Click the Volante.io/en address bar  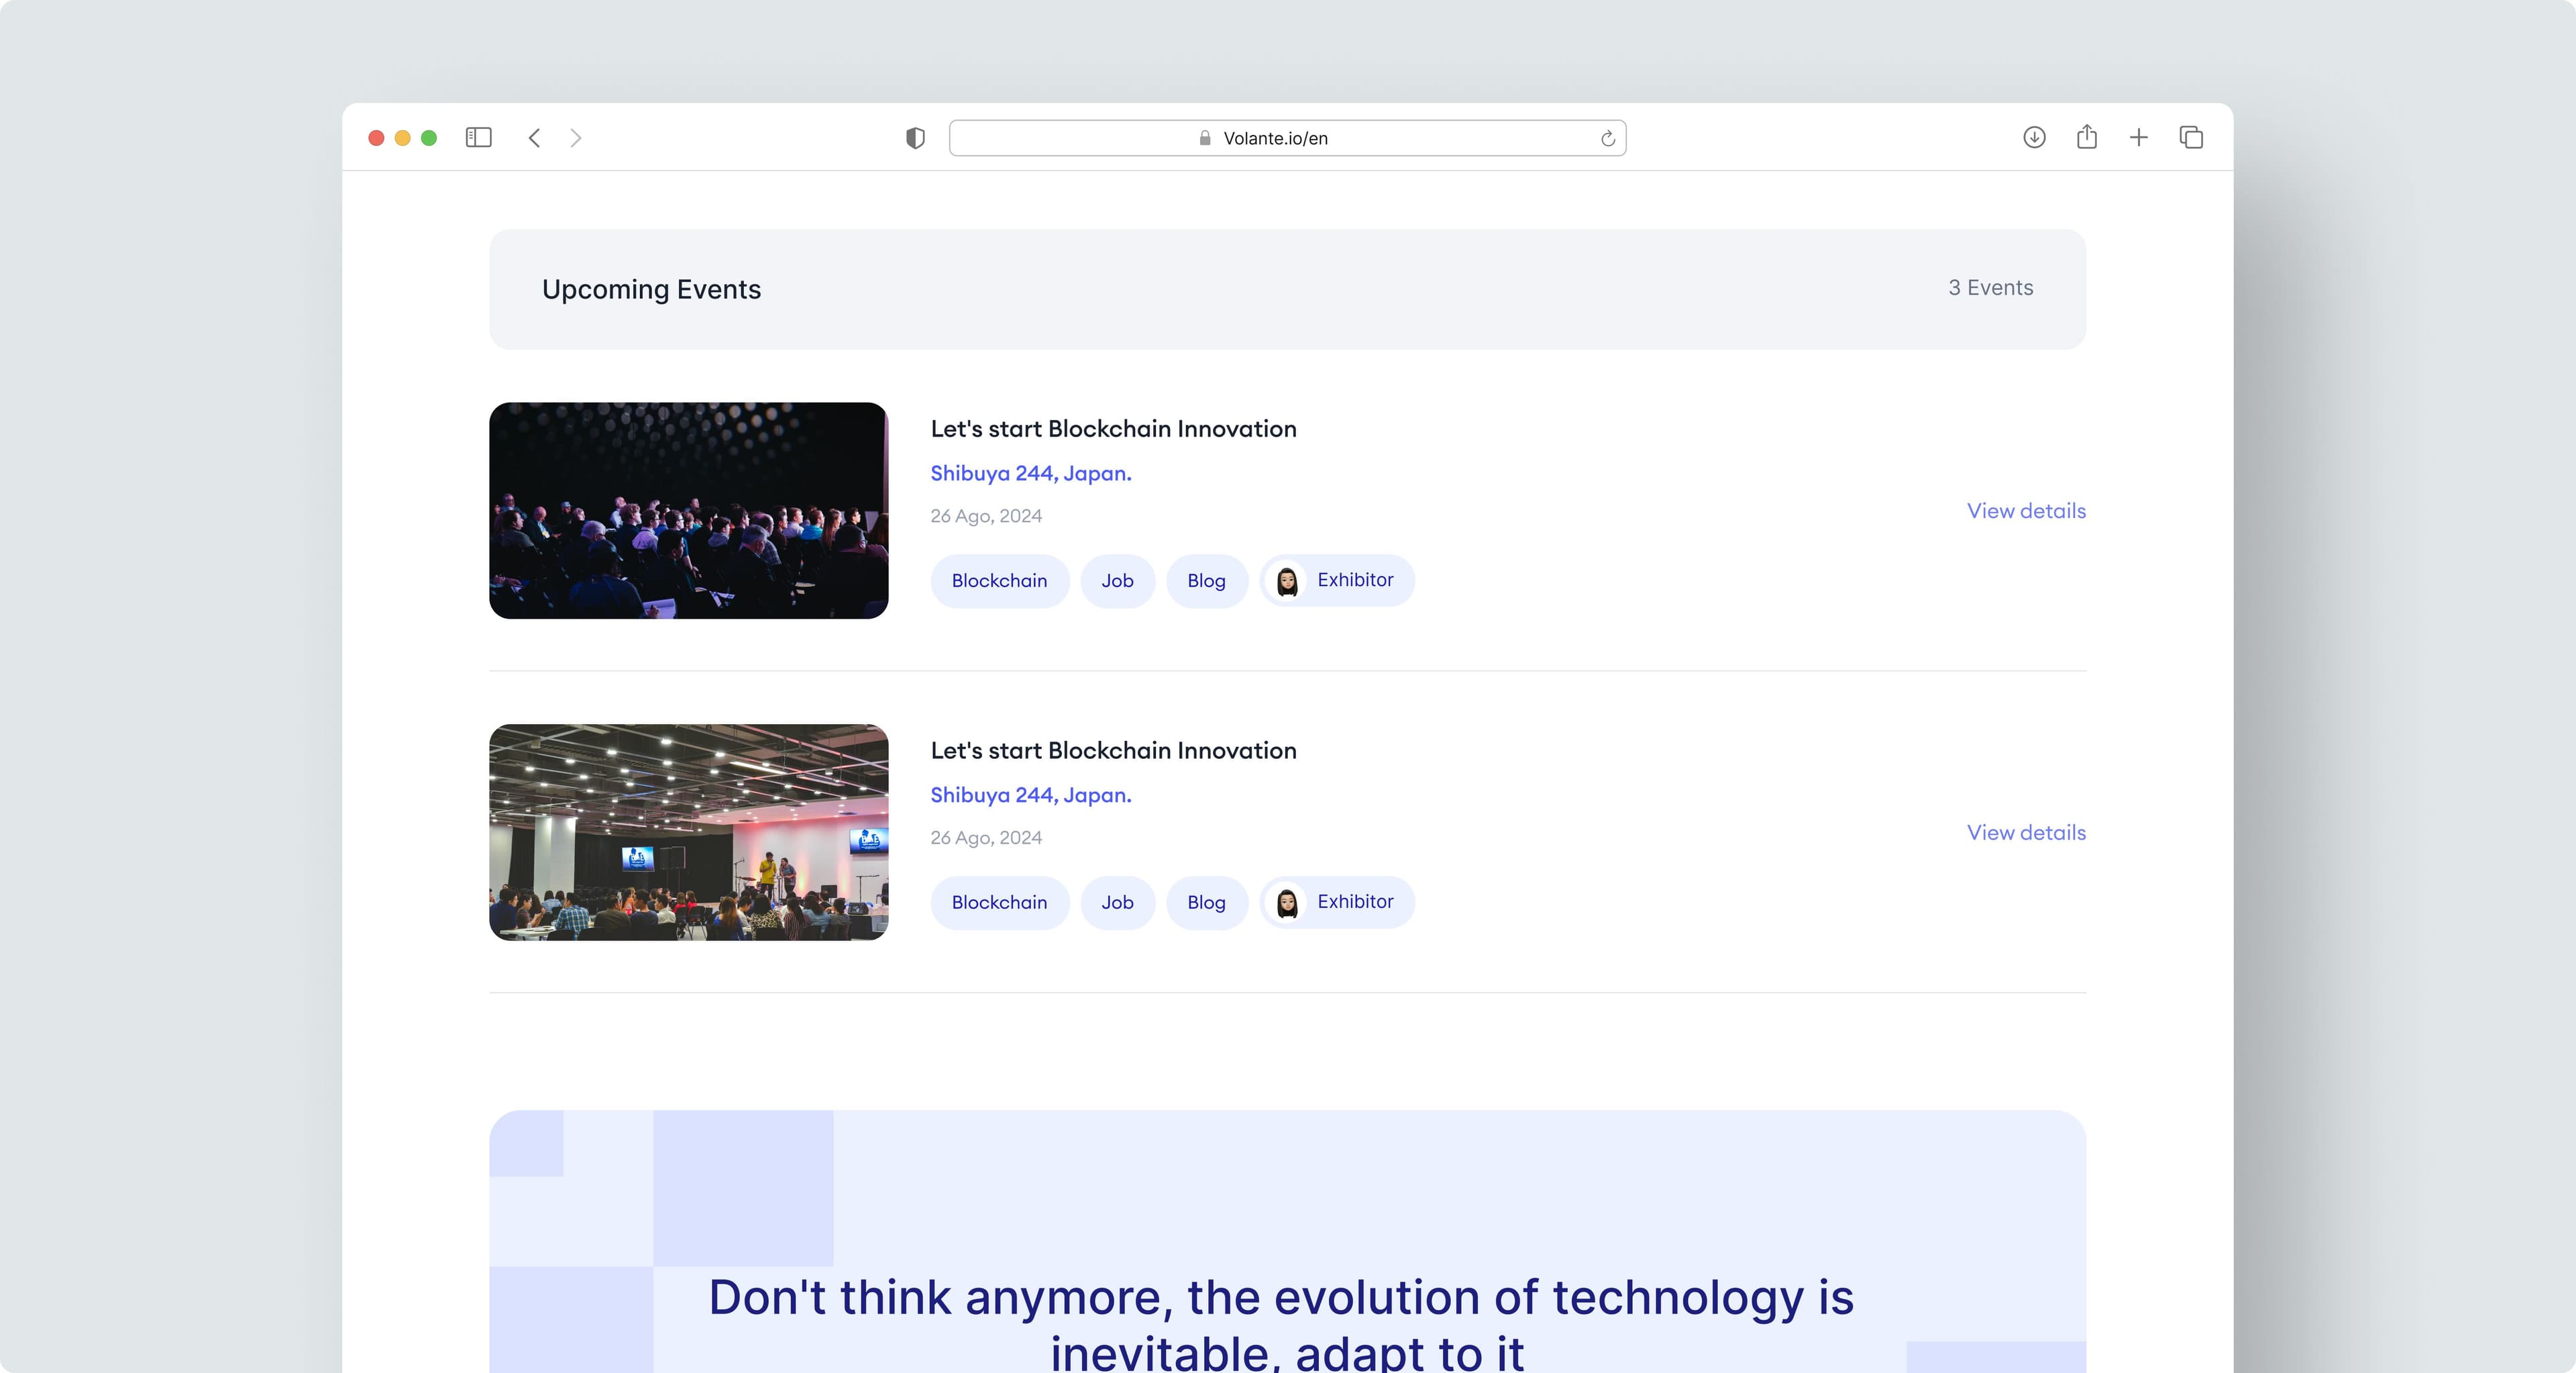pos(1275,139)
